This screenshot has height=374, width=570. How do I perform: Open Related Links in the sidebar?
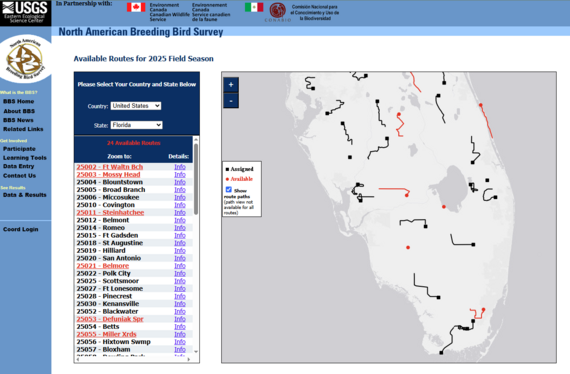tap(23, 129)
